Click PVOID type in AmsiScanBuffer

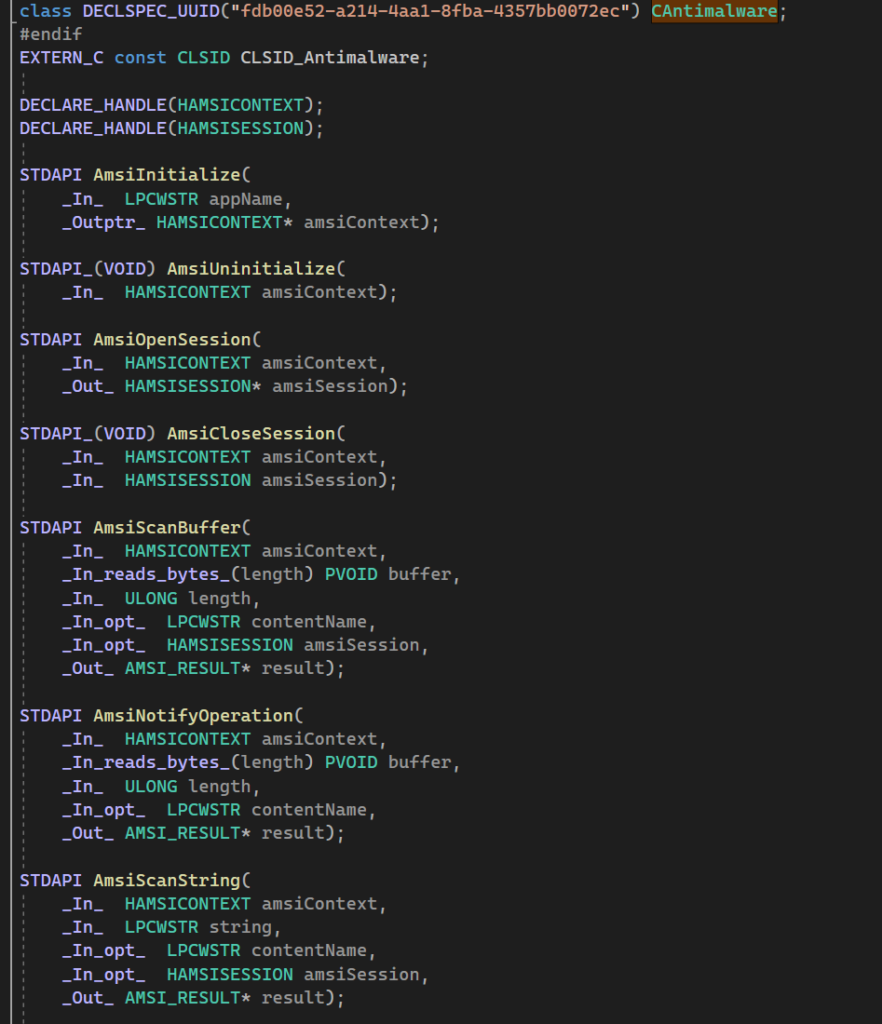click(351, 575)
